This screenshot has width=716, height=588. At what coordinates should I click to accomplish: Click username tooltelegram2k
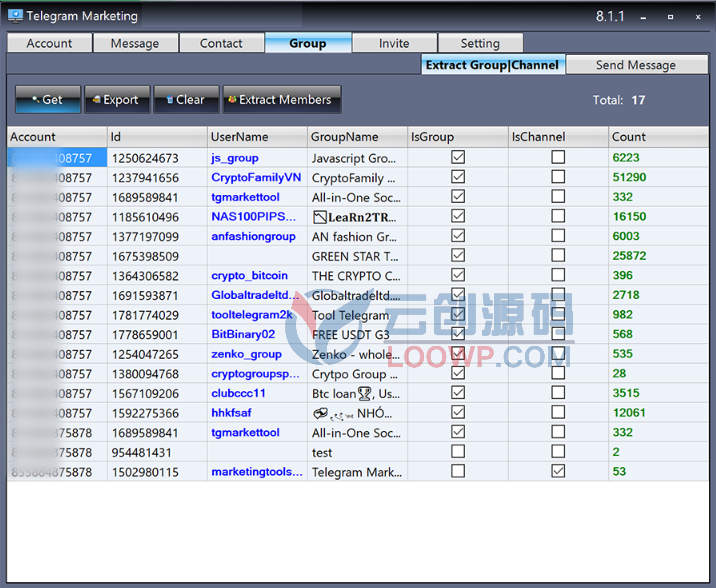pyautogui.click(x=252, y=315)
